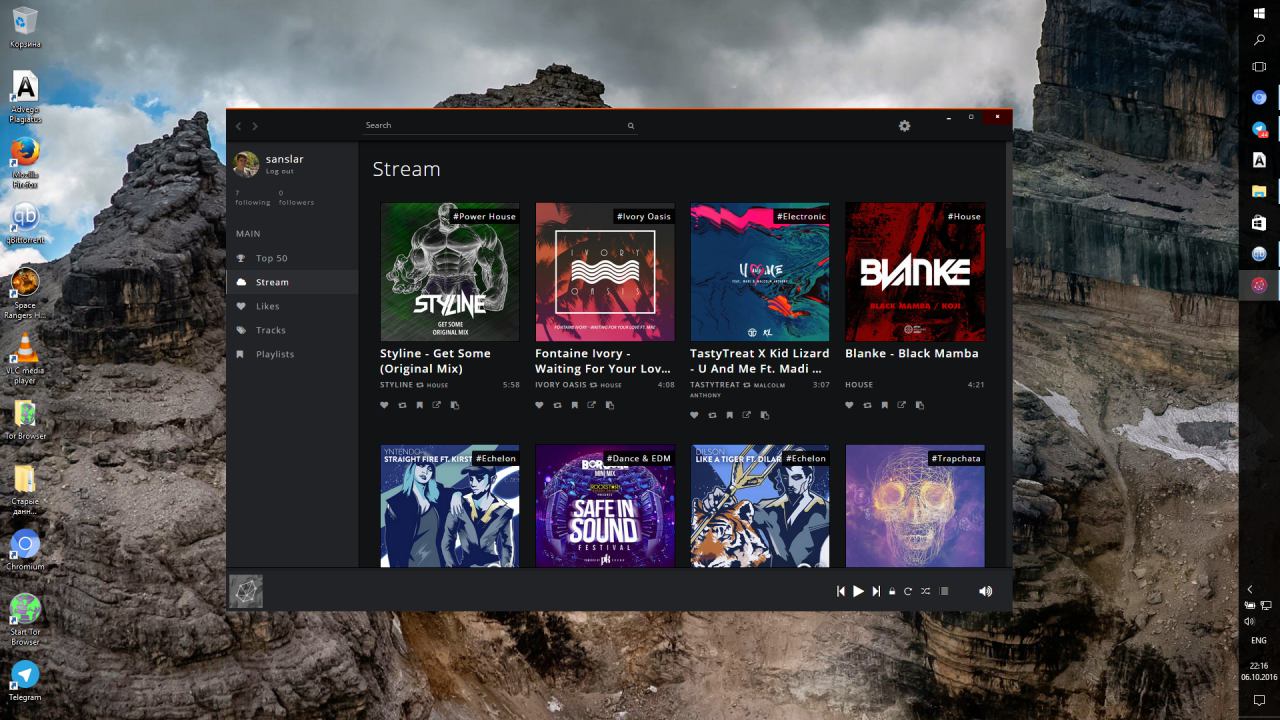Bookmark the Styline - Get Some track
1280x720 pixels.
click(x=419, y=405)
